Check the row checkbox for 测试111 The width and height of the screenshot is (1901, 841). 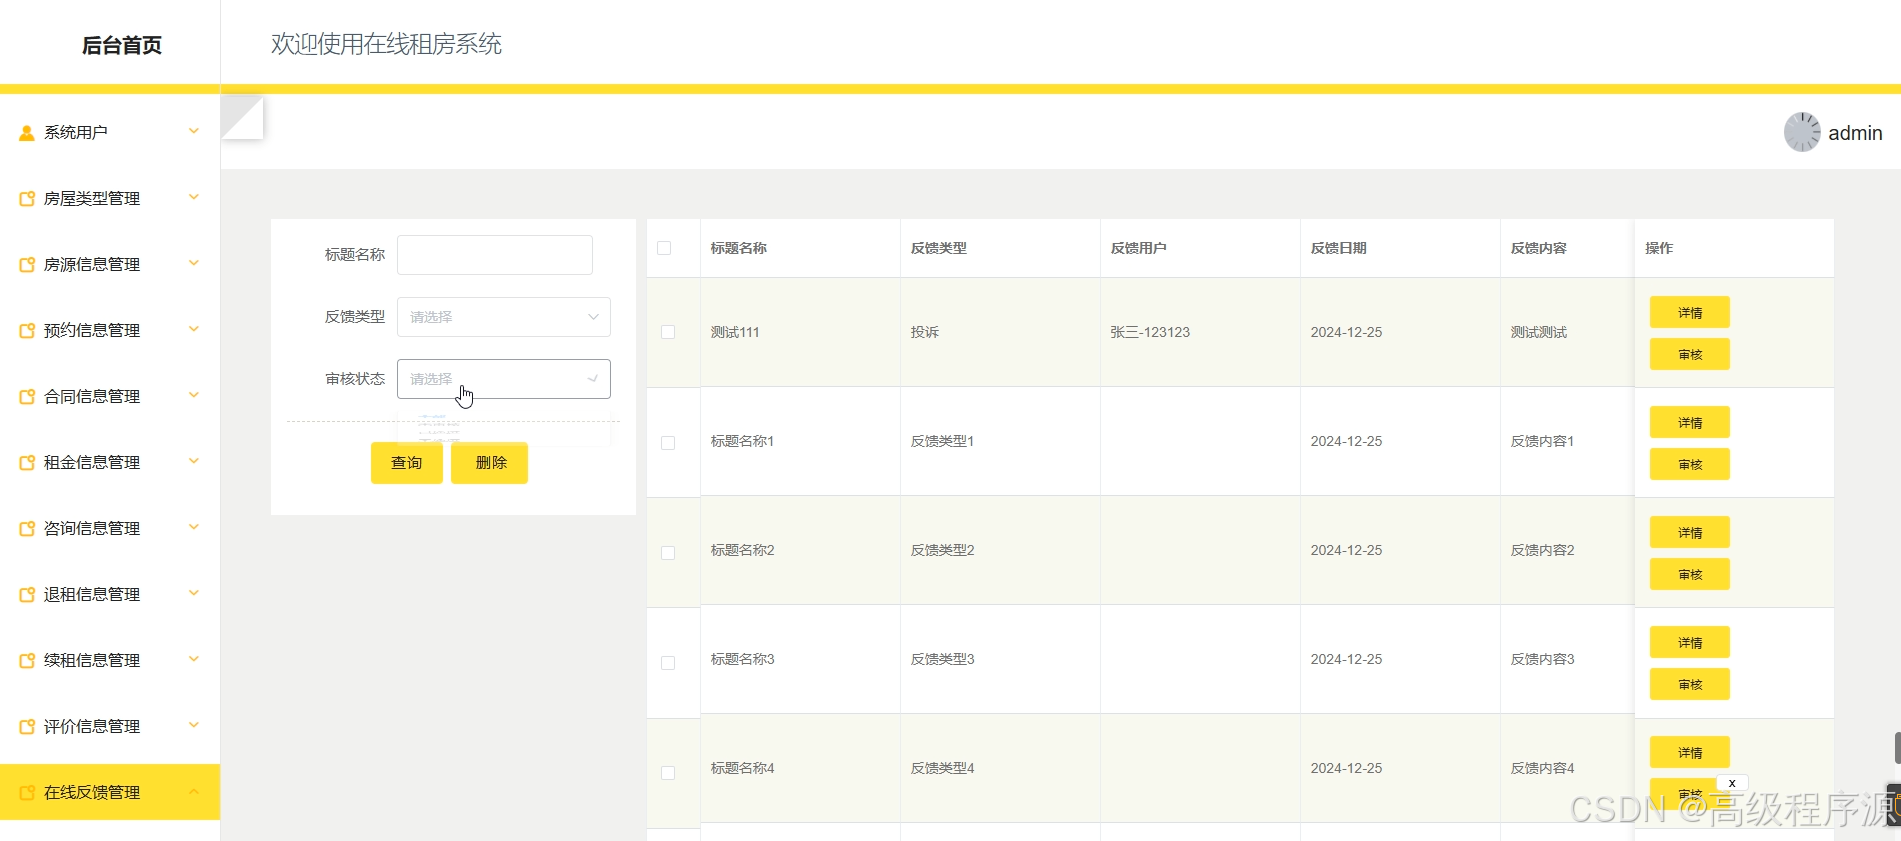[x=668, y=332]
